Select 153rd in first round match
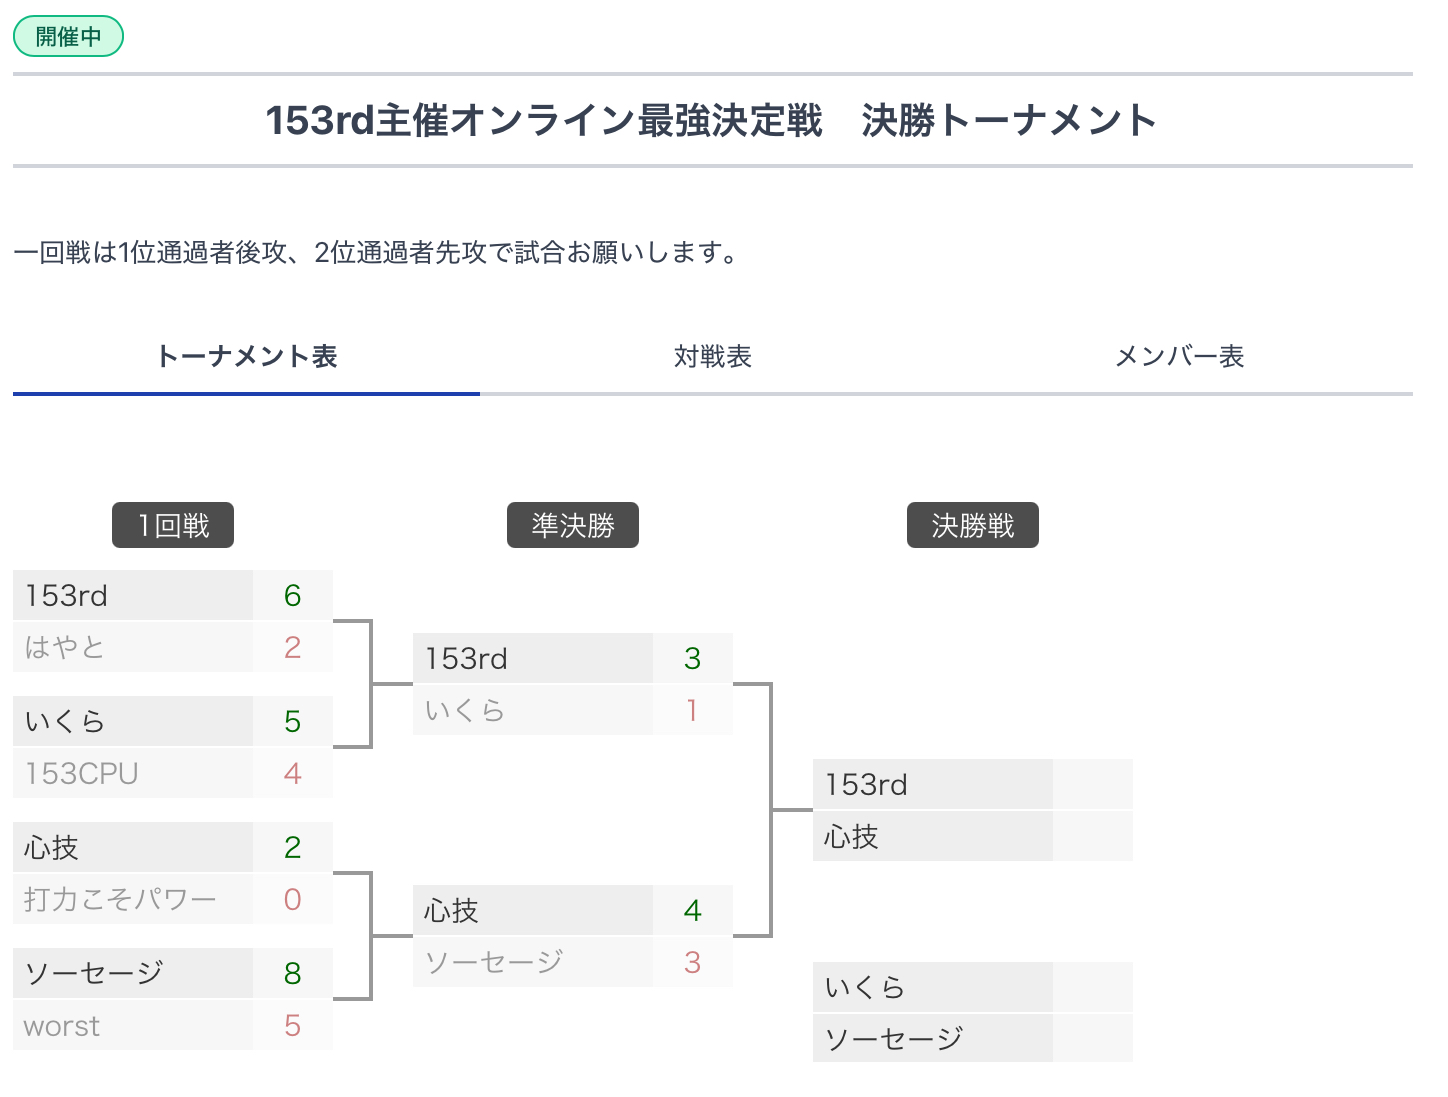 (x=133, y=595)
